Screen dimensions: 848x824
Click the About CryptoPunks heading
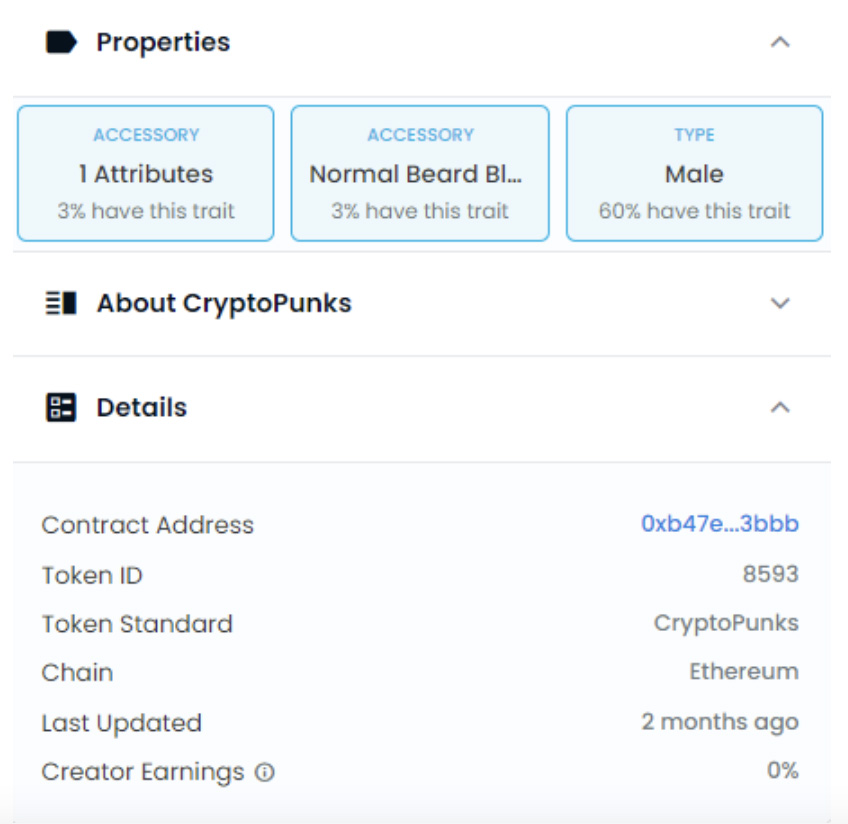click(224, 303)
